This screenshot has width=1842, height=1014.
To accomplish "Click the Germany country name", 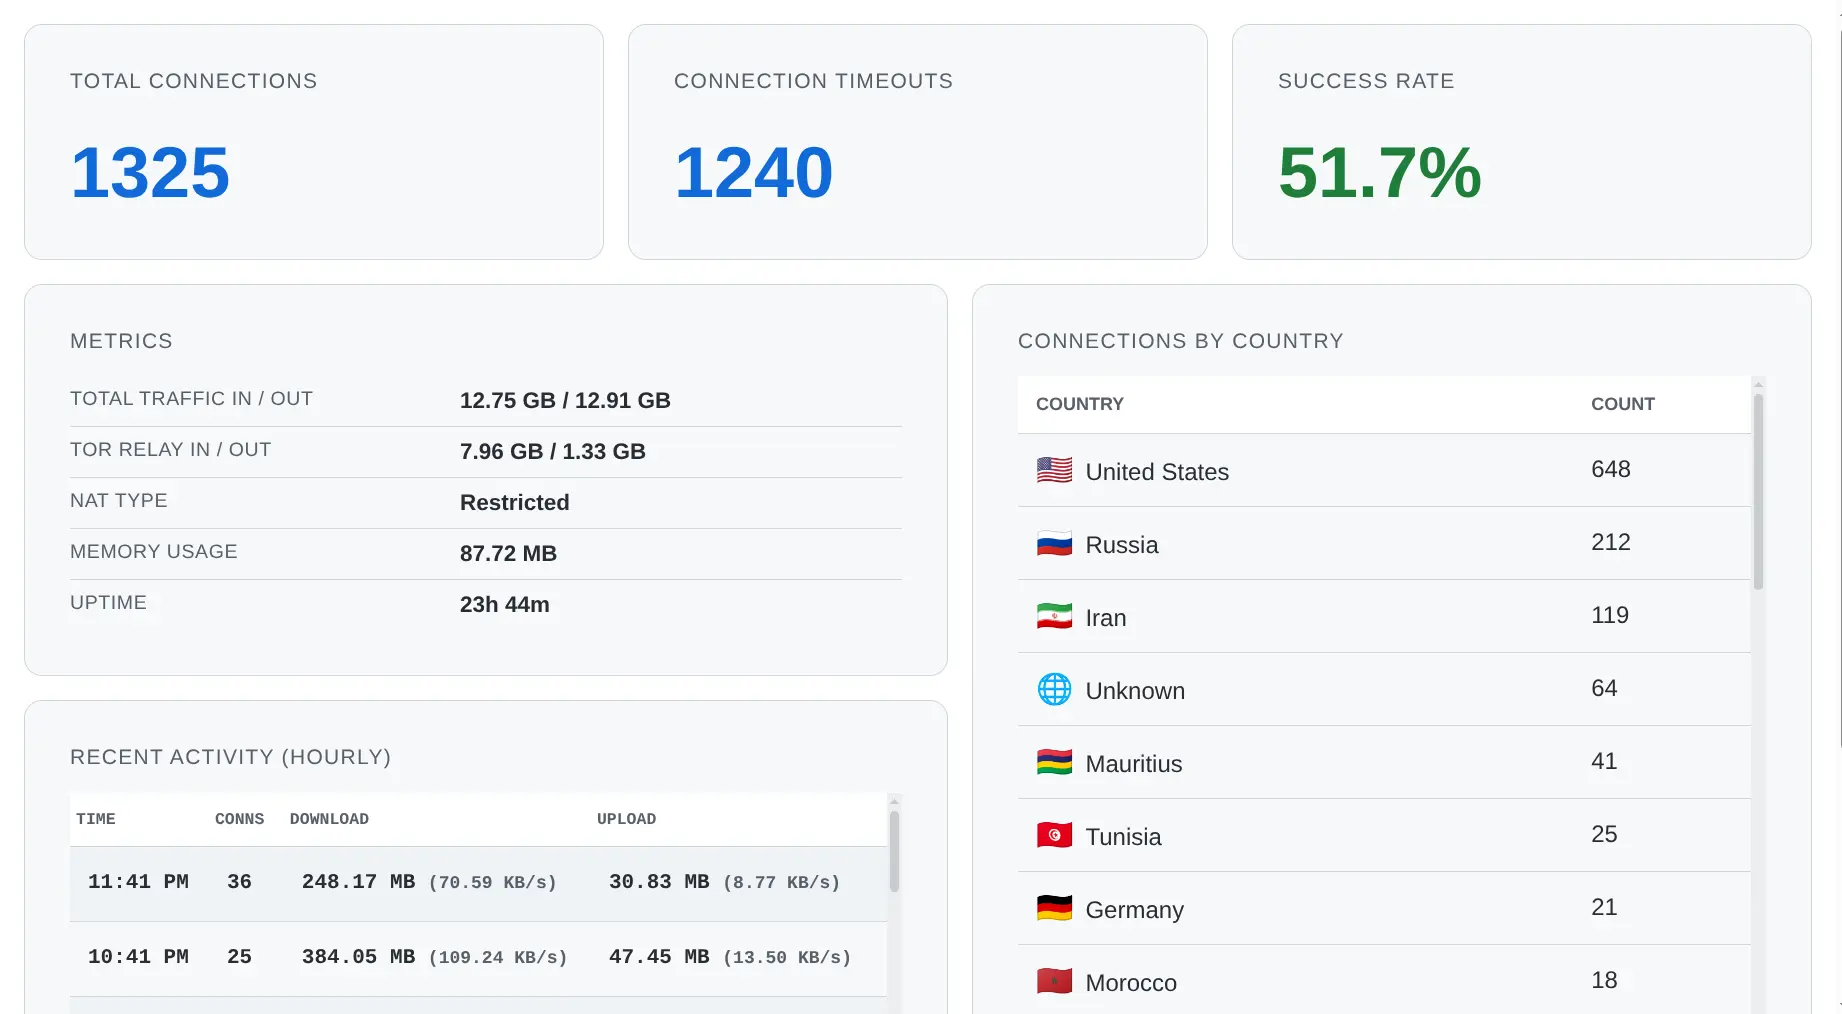I will tap(1134, 910).
